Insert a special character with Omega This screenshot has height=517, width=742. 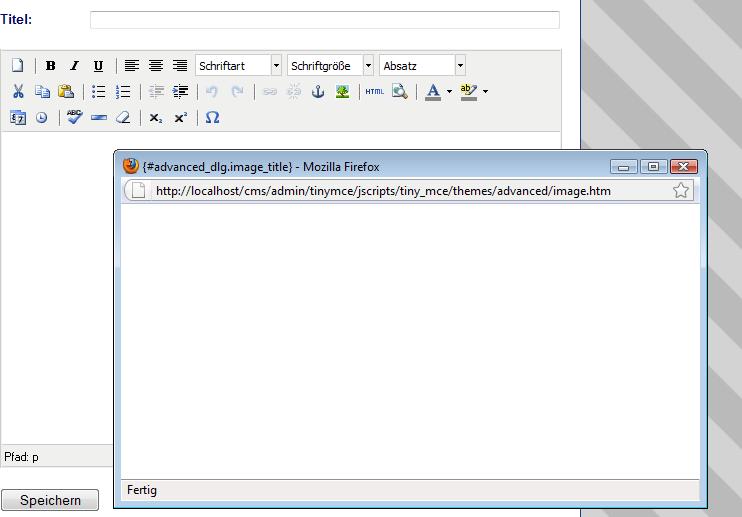(212, 118)
